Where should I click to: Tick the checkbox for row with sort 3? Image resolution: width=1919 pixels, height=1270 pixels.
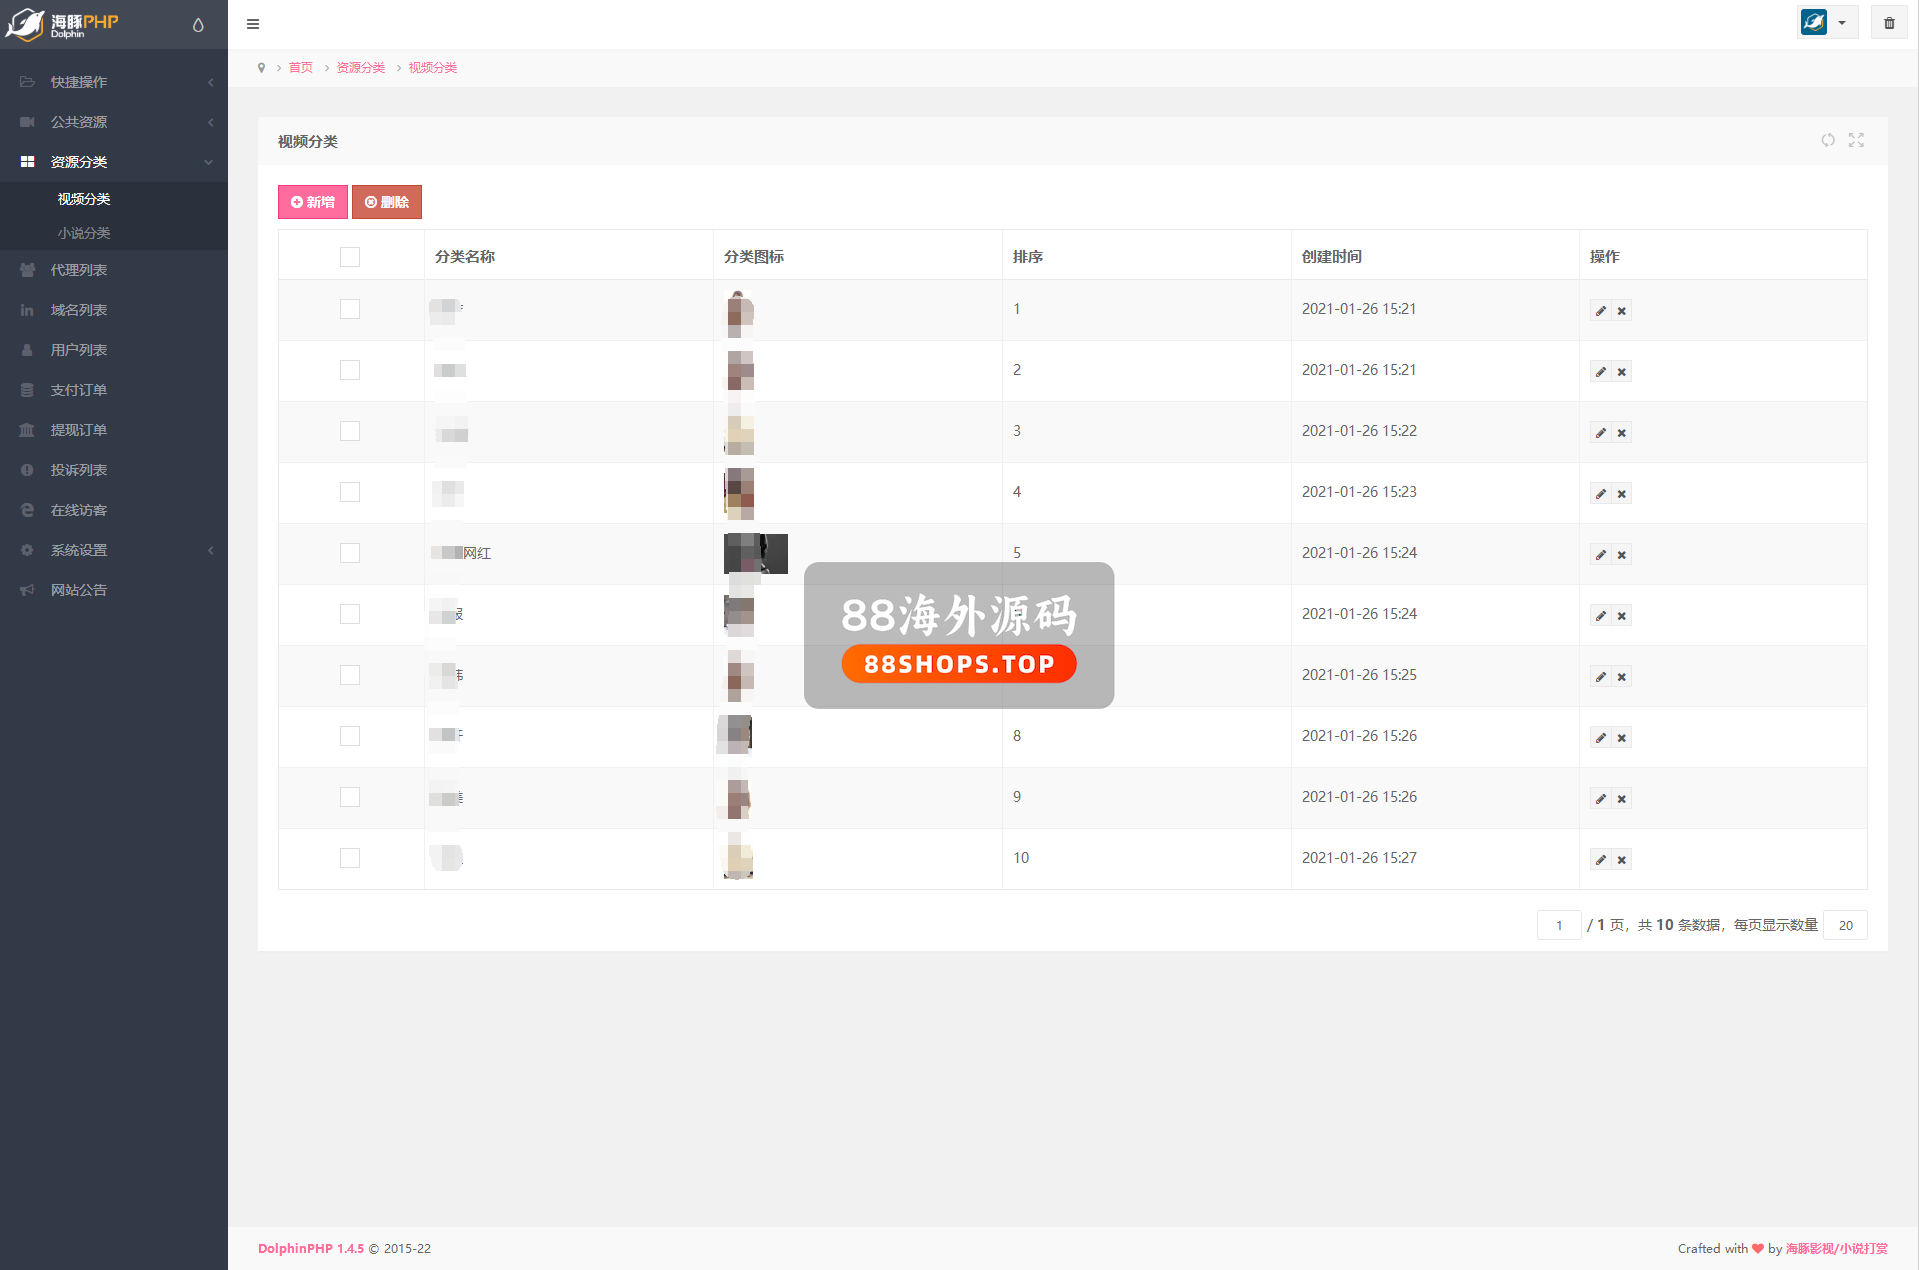350,431
